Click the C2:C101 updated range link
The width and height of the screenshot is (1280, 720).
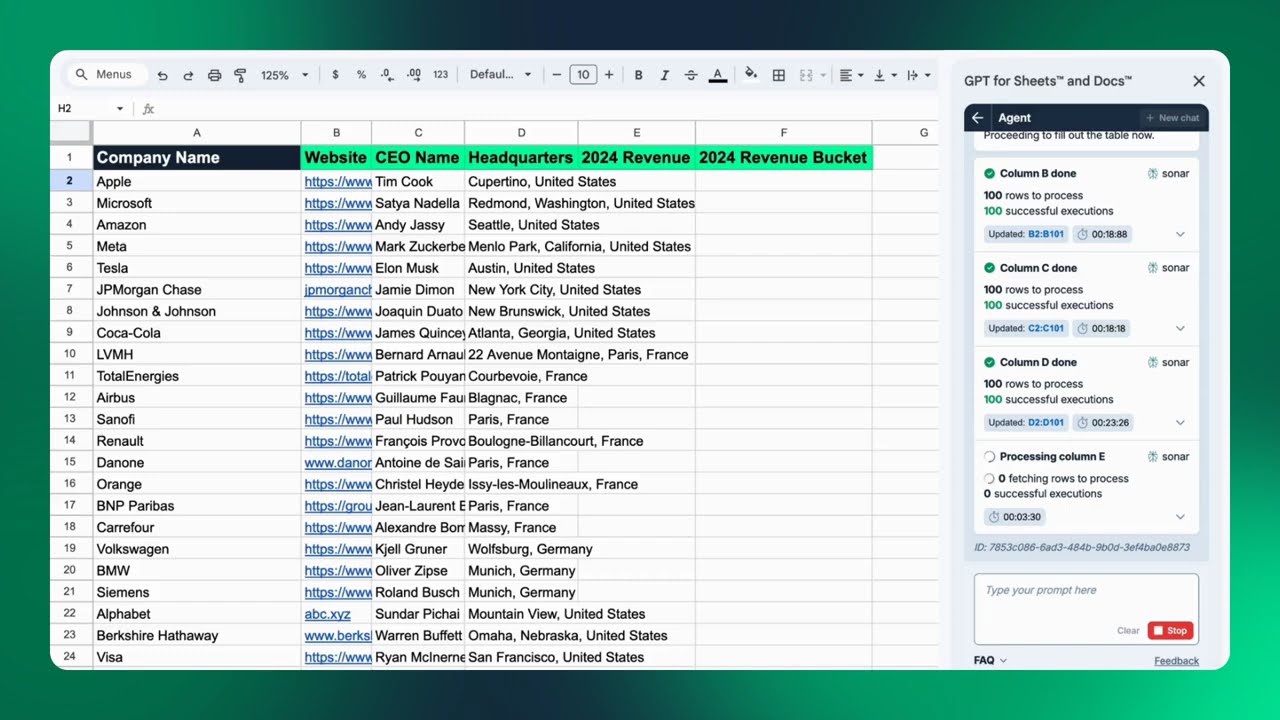pos(1046,328)
